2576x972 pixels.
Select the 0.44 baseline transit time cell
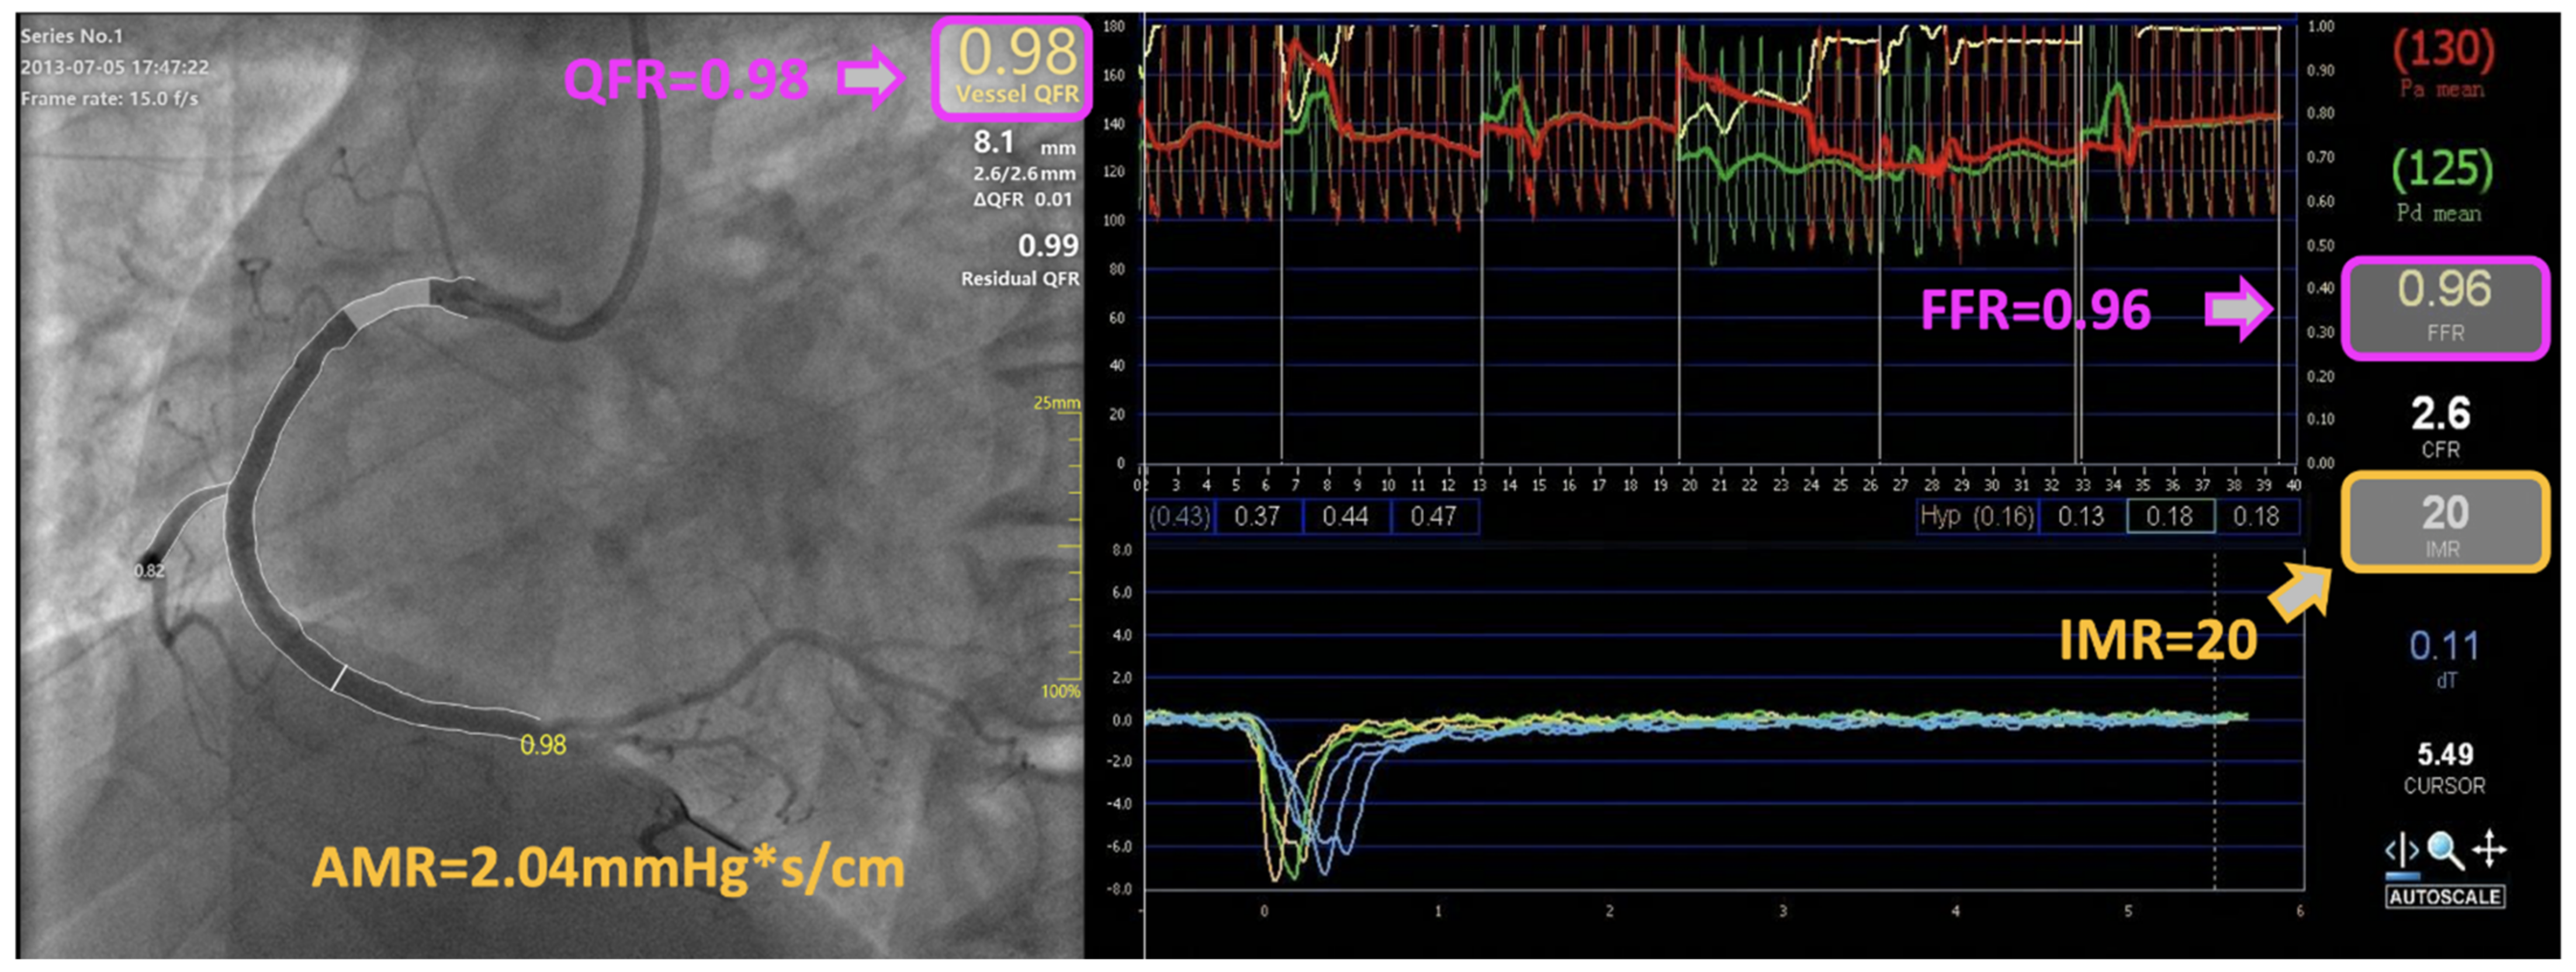pyautogui.click(x=1345, y=517)
